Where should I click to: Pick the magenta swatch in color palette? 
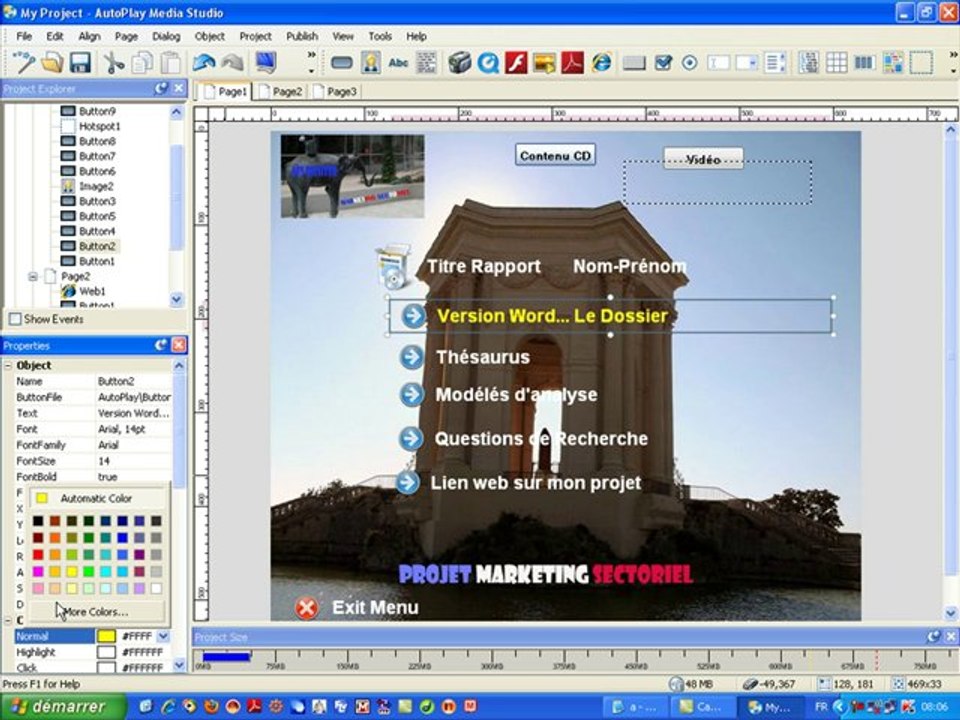pyautogui.click(x=38, y=571)
